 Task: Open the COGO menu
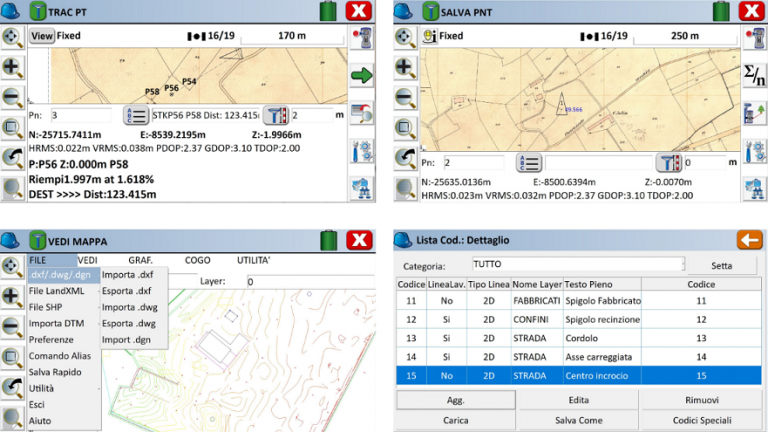(x=197, y=260)
